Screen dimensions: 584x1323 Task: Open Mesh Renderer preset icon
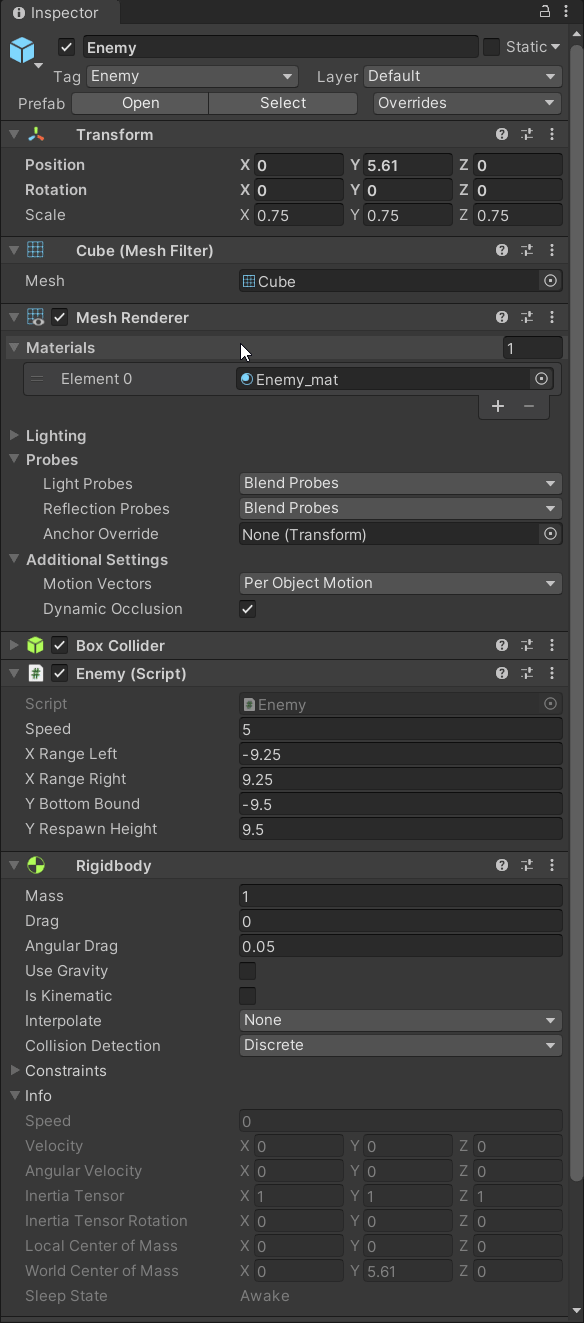click(527, 318)
